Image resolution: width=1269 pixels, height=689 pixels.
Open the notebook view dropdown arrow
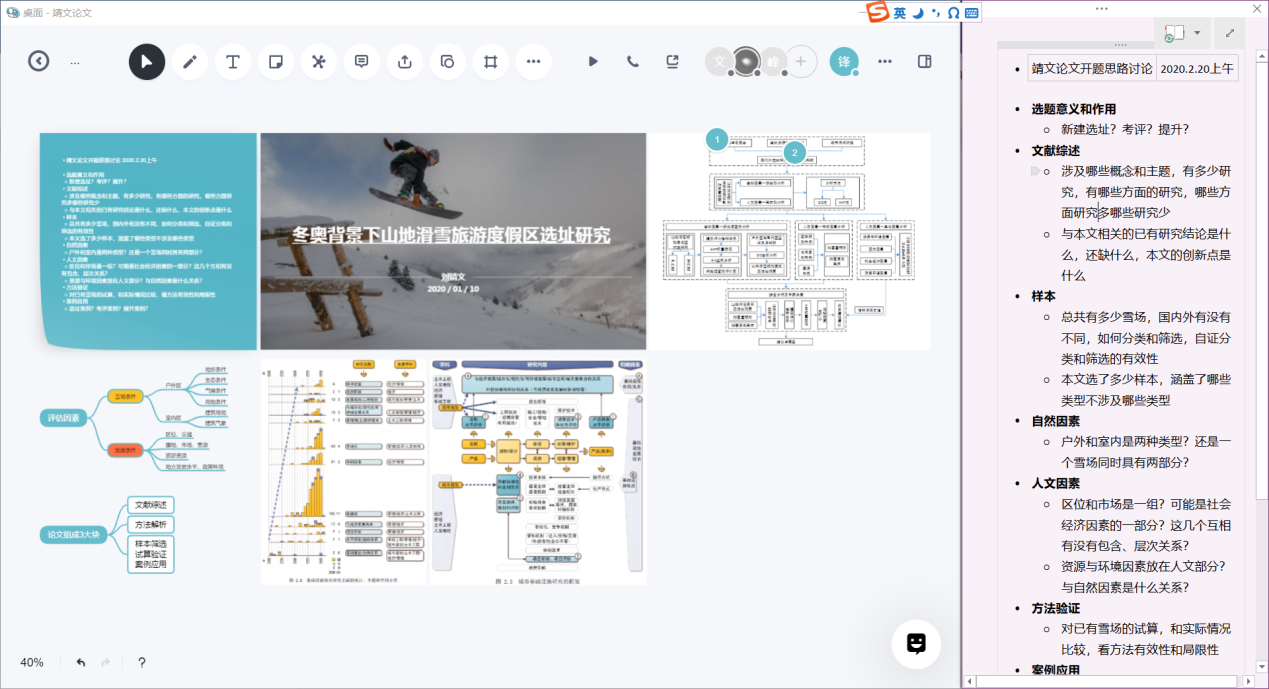[x=1197, y=33]
